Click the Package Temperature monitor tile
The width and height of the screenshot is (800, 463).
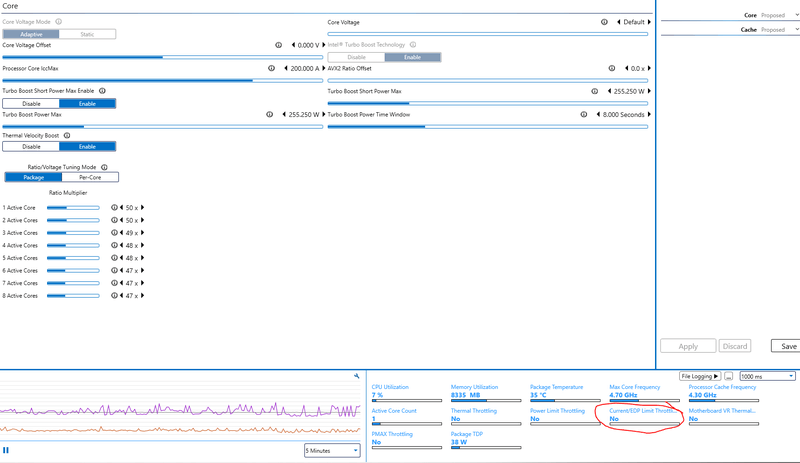(x=565, y=393)
